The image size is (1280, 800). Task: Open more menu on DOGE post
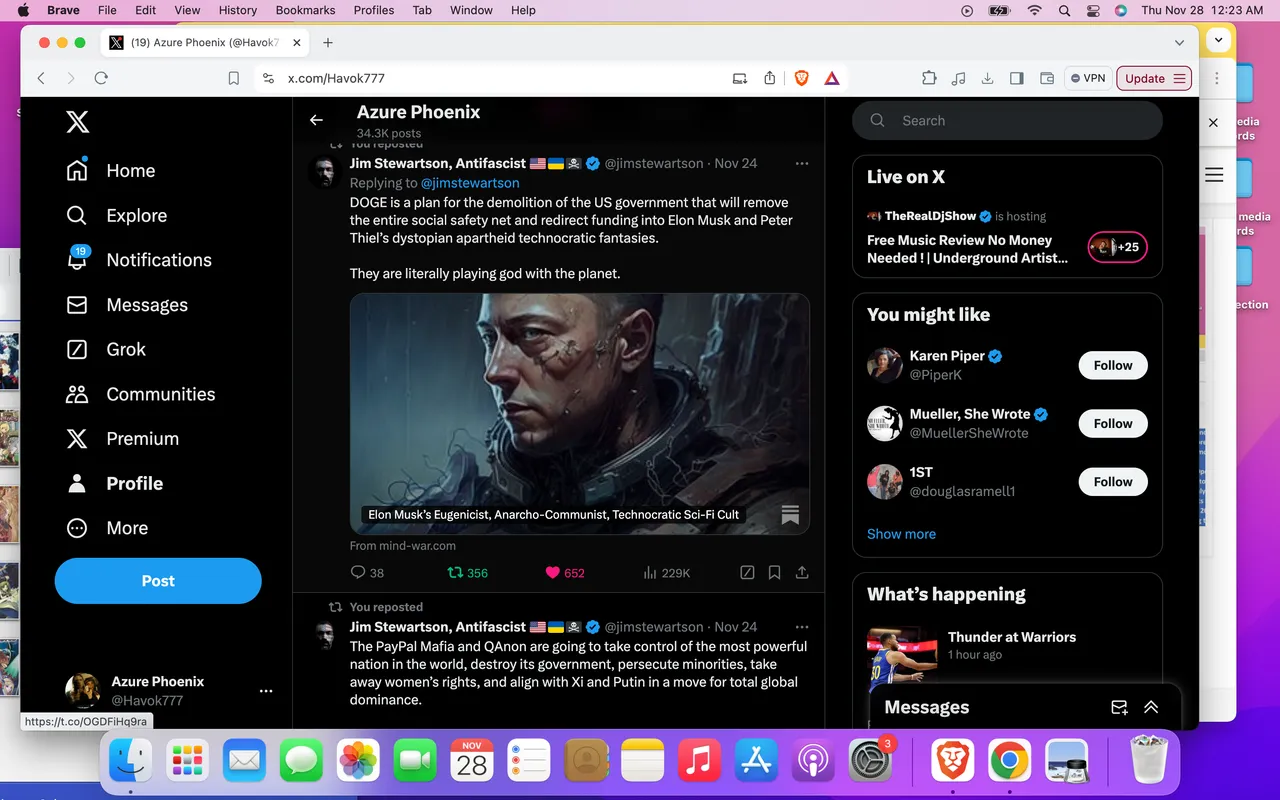tap(802, 163)
